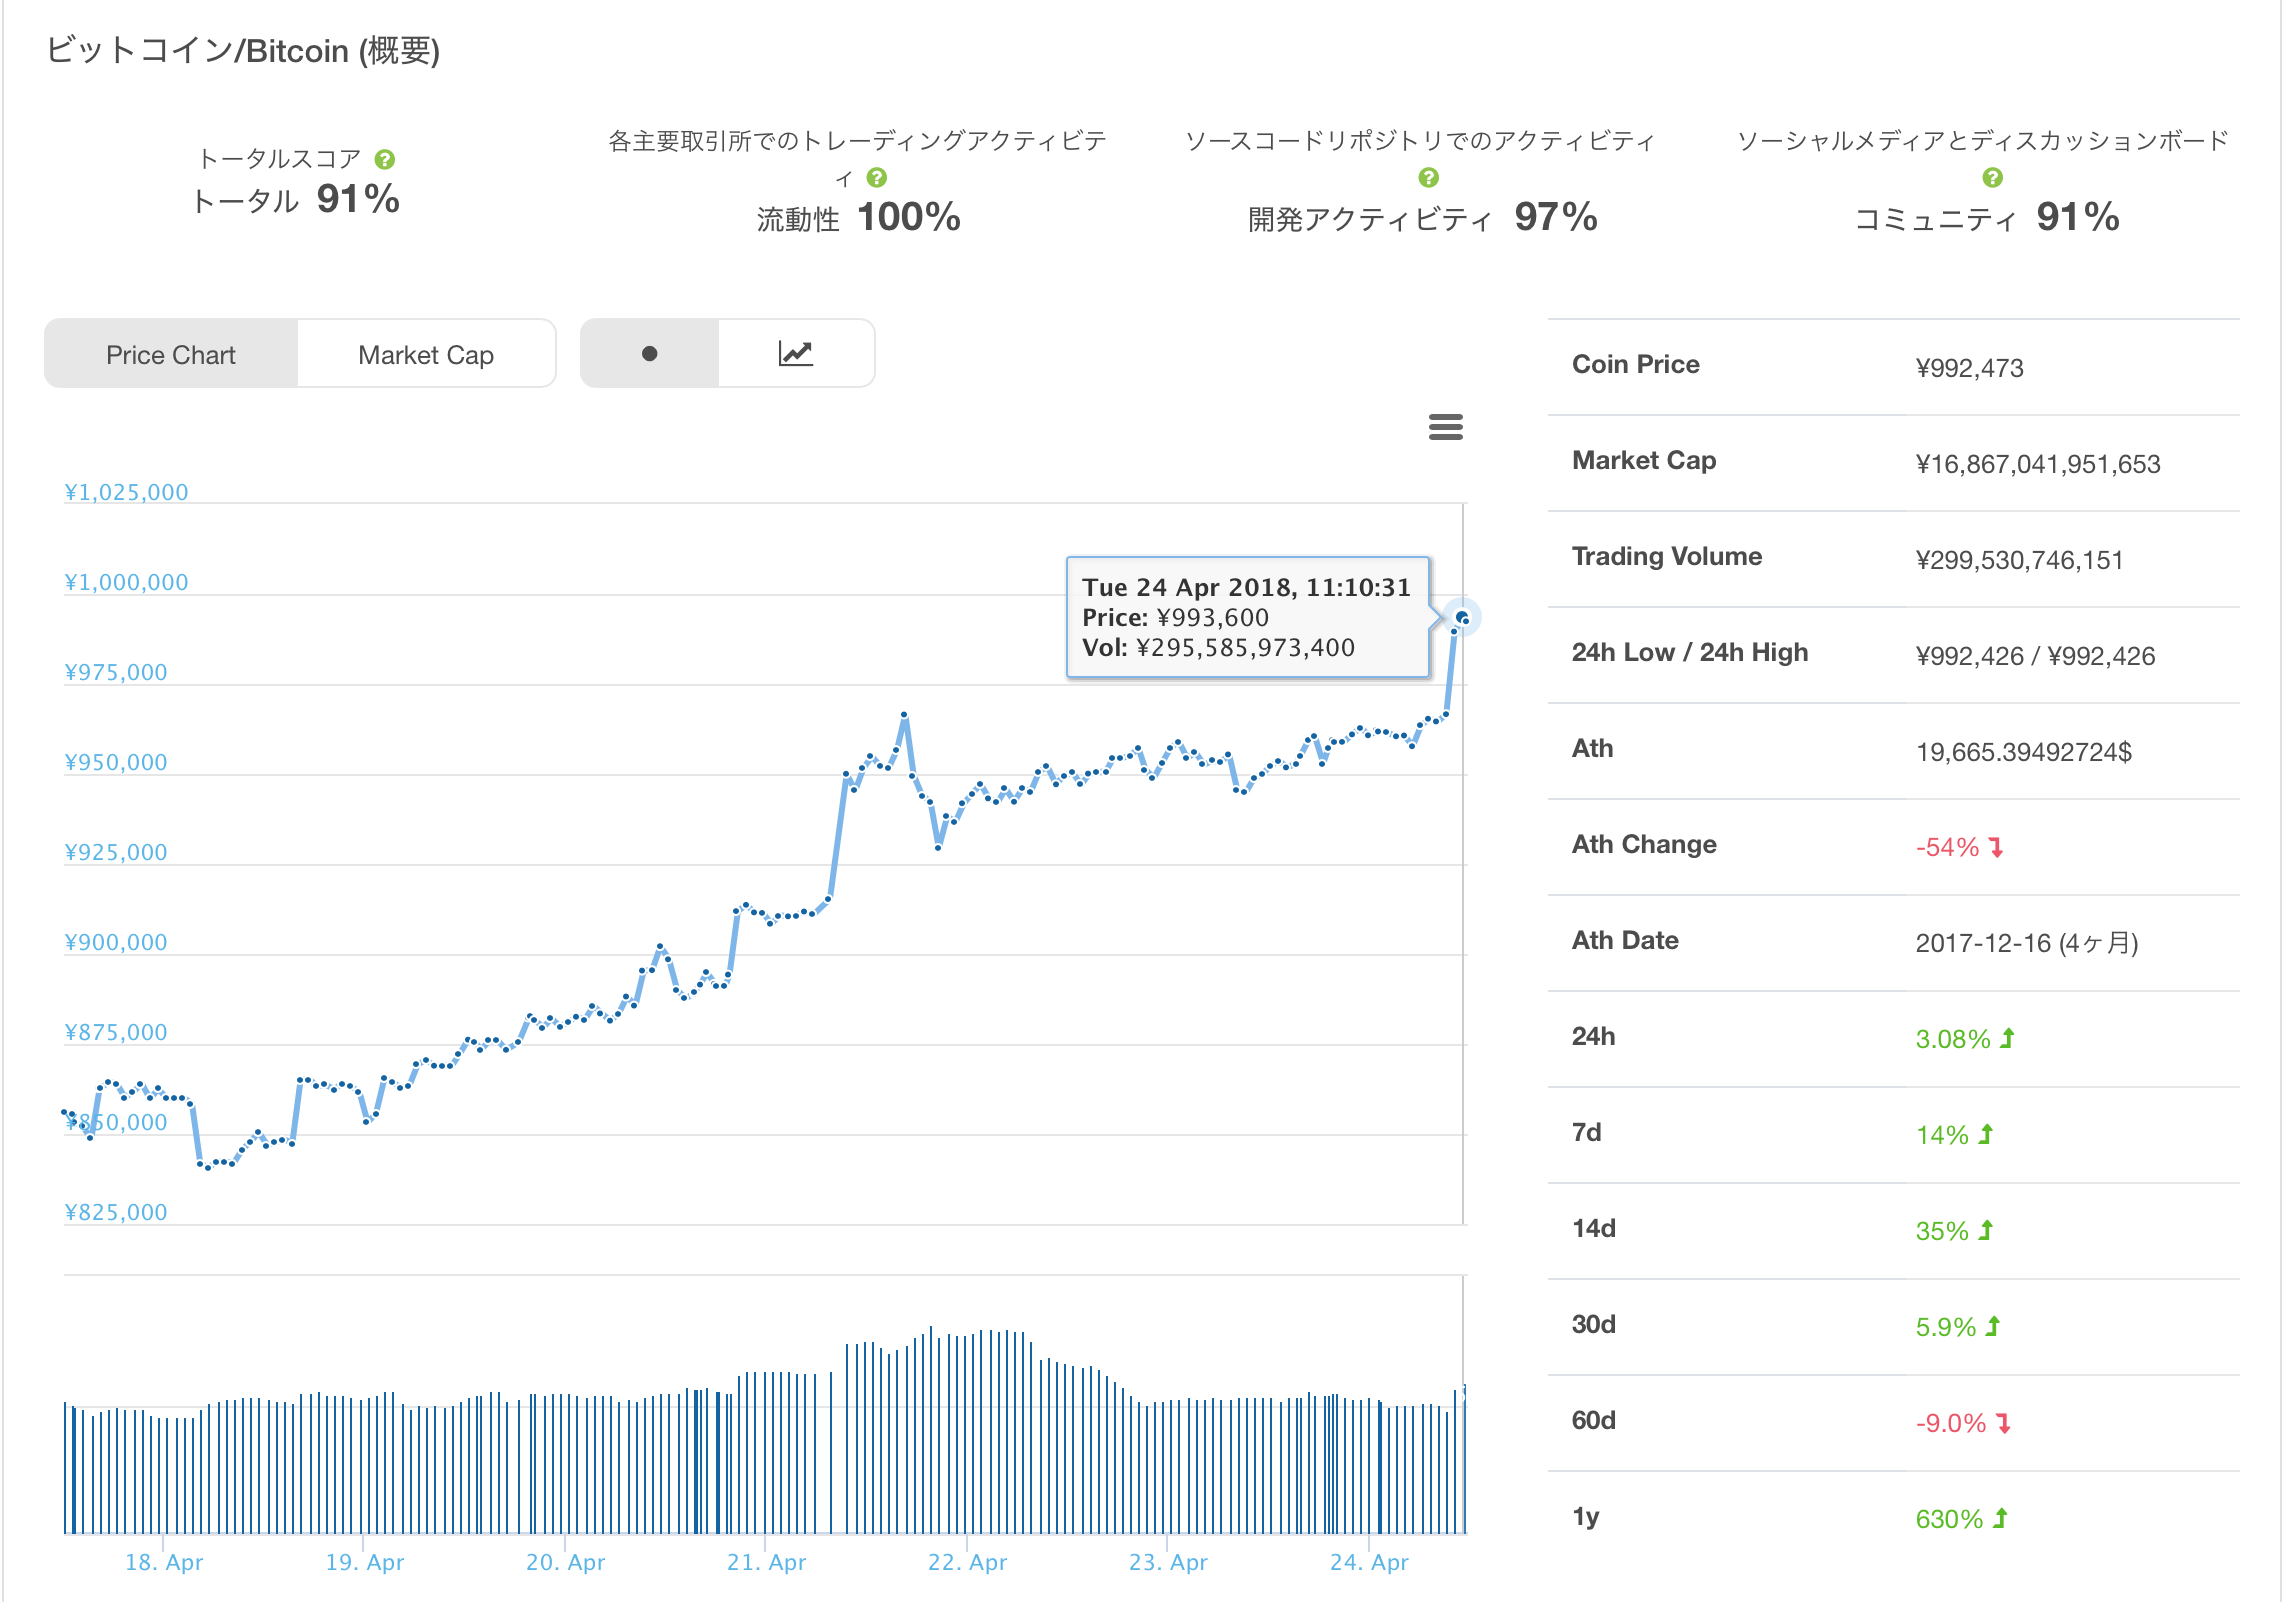
Task: Click the Coin Price row label
Action: (1635, 364)
